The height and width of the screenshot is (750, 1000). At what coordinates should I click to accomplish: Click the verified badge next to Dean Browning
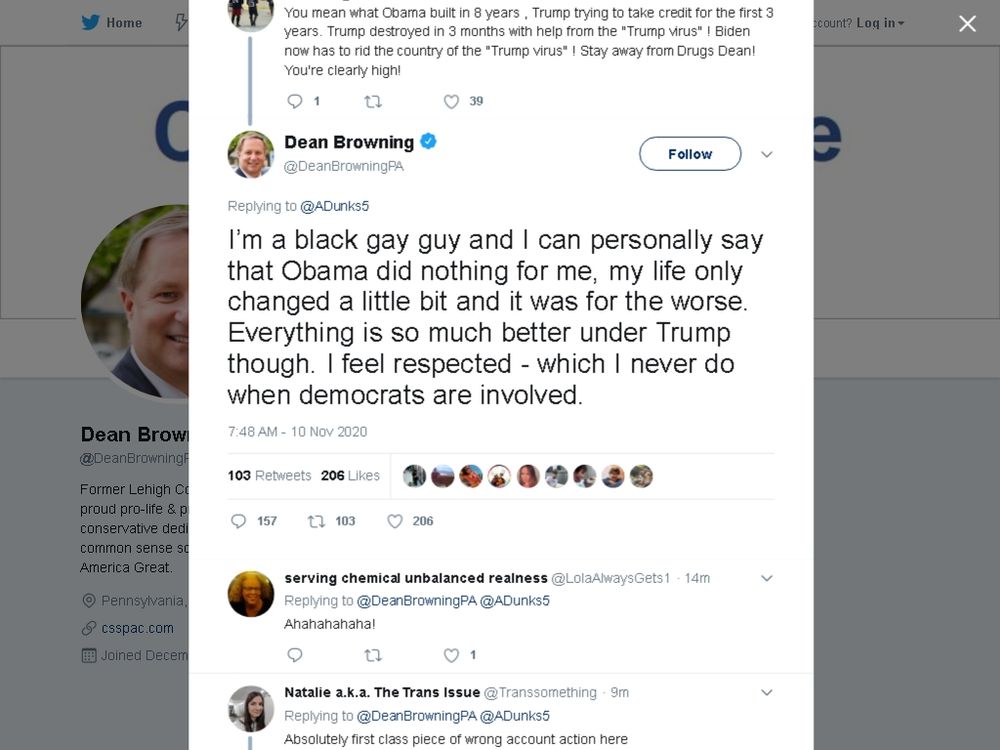[428, 141]
